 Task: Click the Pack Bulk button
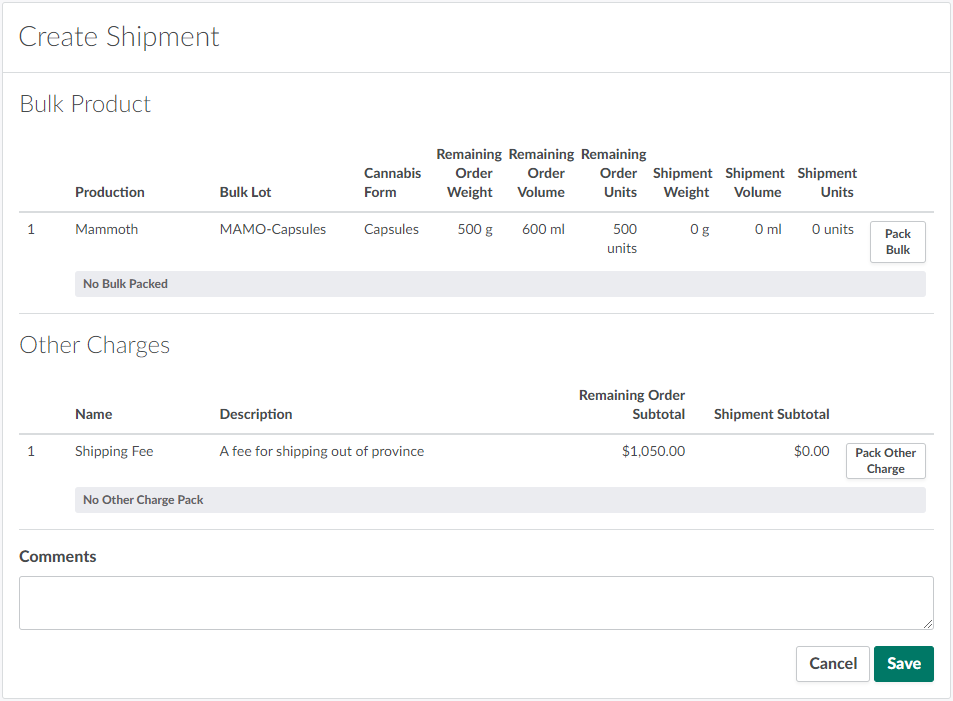[x=897, y=242]
